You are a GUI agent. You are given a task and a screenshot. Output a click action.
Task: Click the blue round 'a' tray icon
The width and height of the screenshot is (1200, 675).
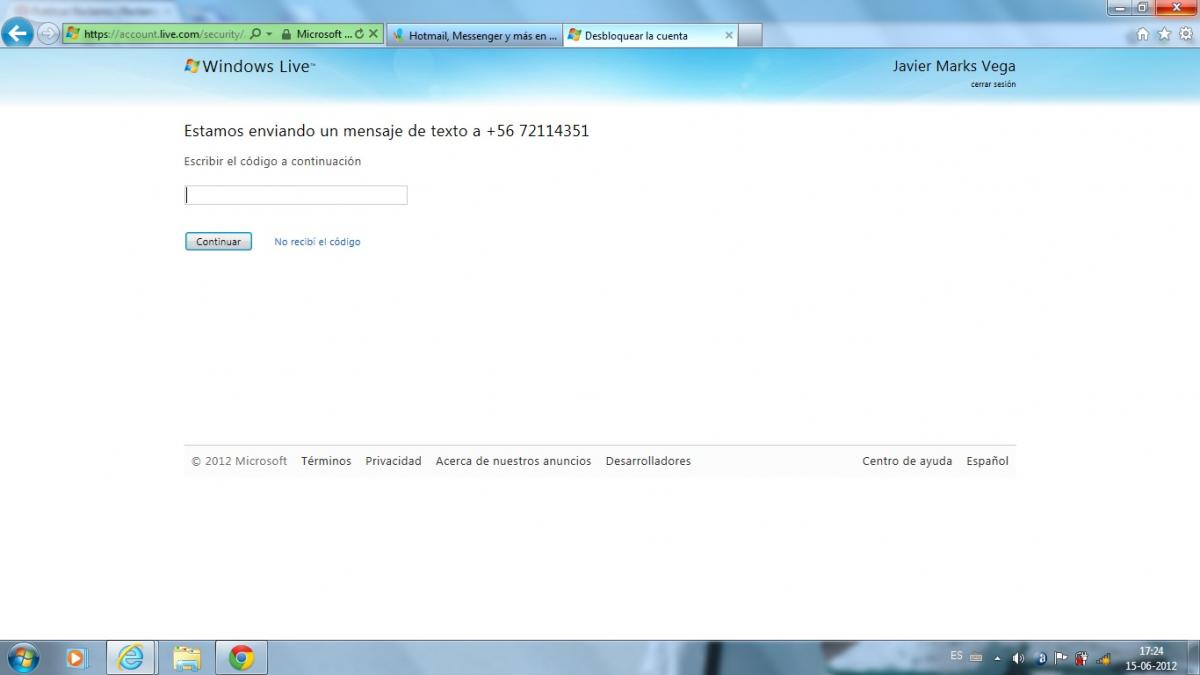[1041, 658]
